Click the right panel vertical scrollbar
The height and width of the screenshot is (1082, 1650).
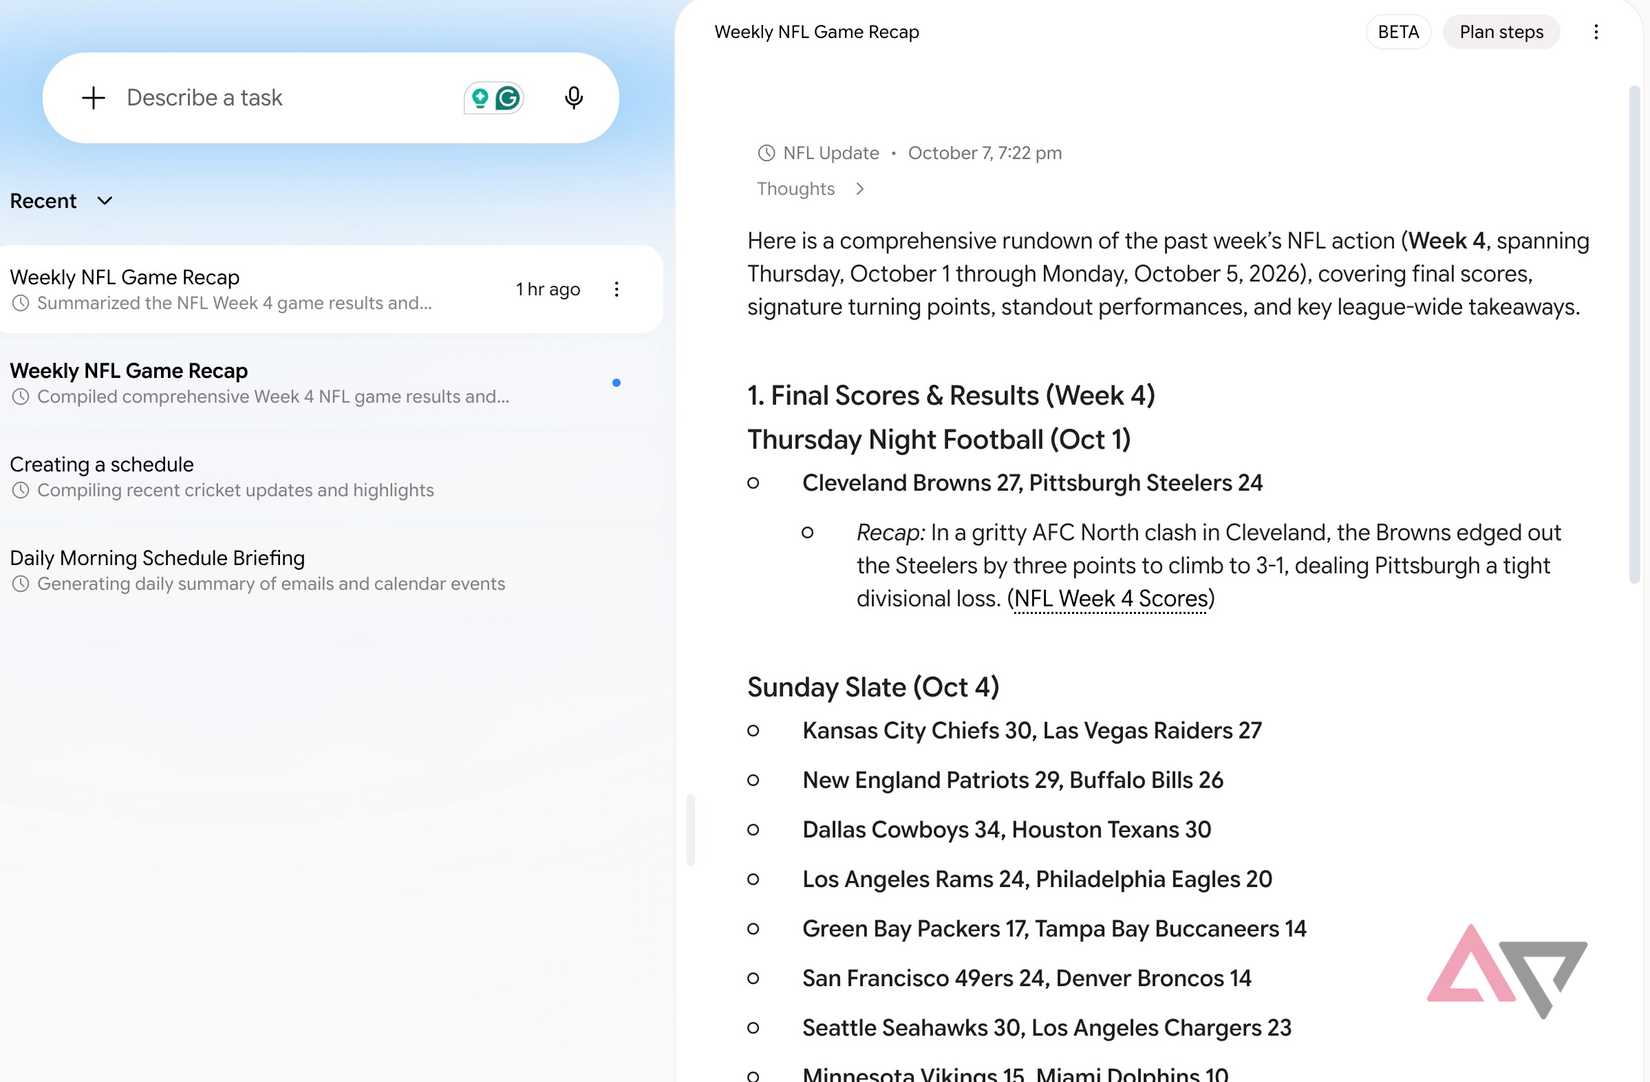click(1634, 335)
